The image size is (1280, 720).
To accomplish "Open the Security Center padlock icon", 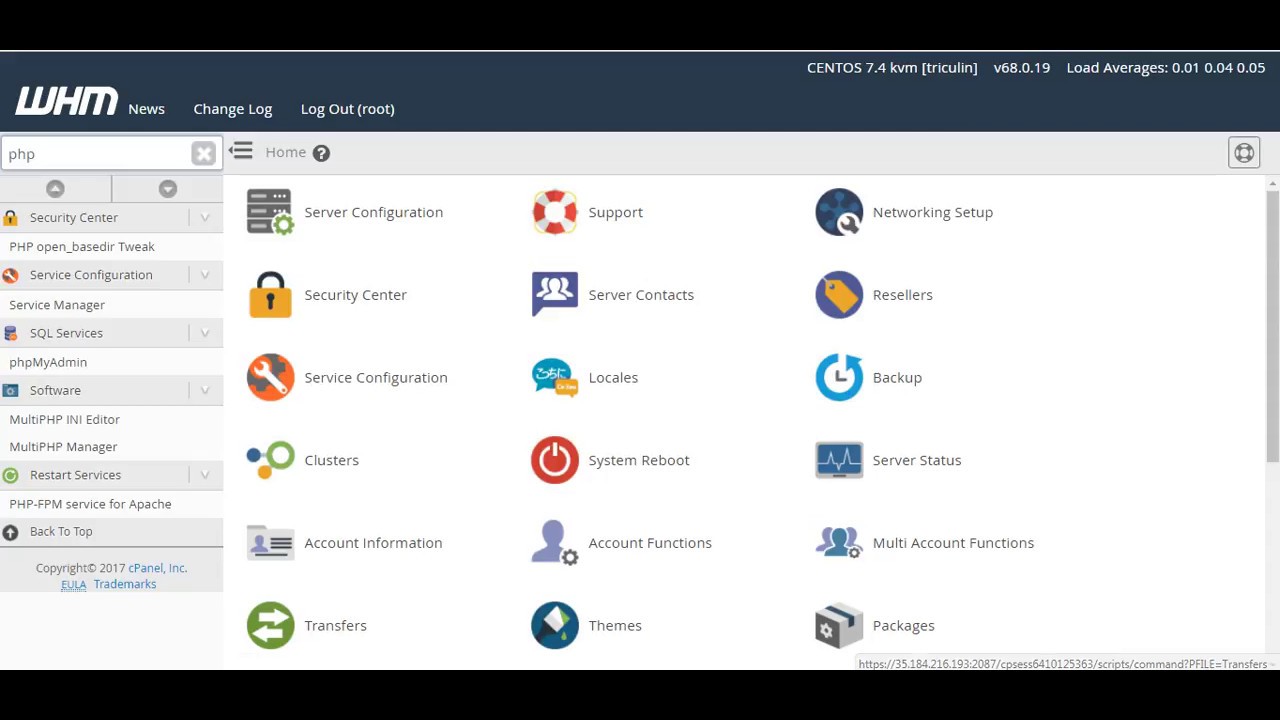I will point(270,295).
